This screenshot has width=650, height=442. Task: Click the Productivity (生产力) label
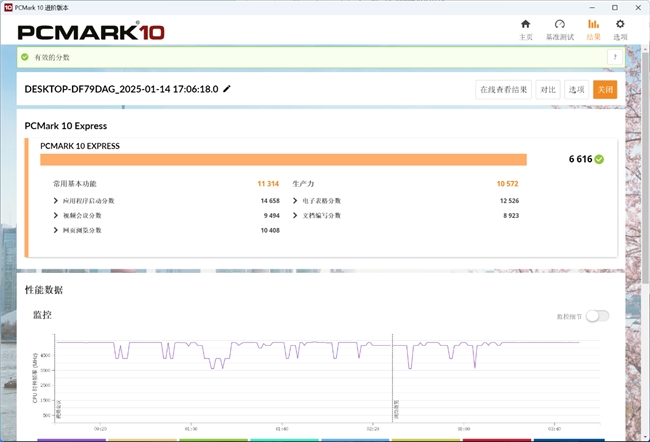303,184
